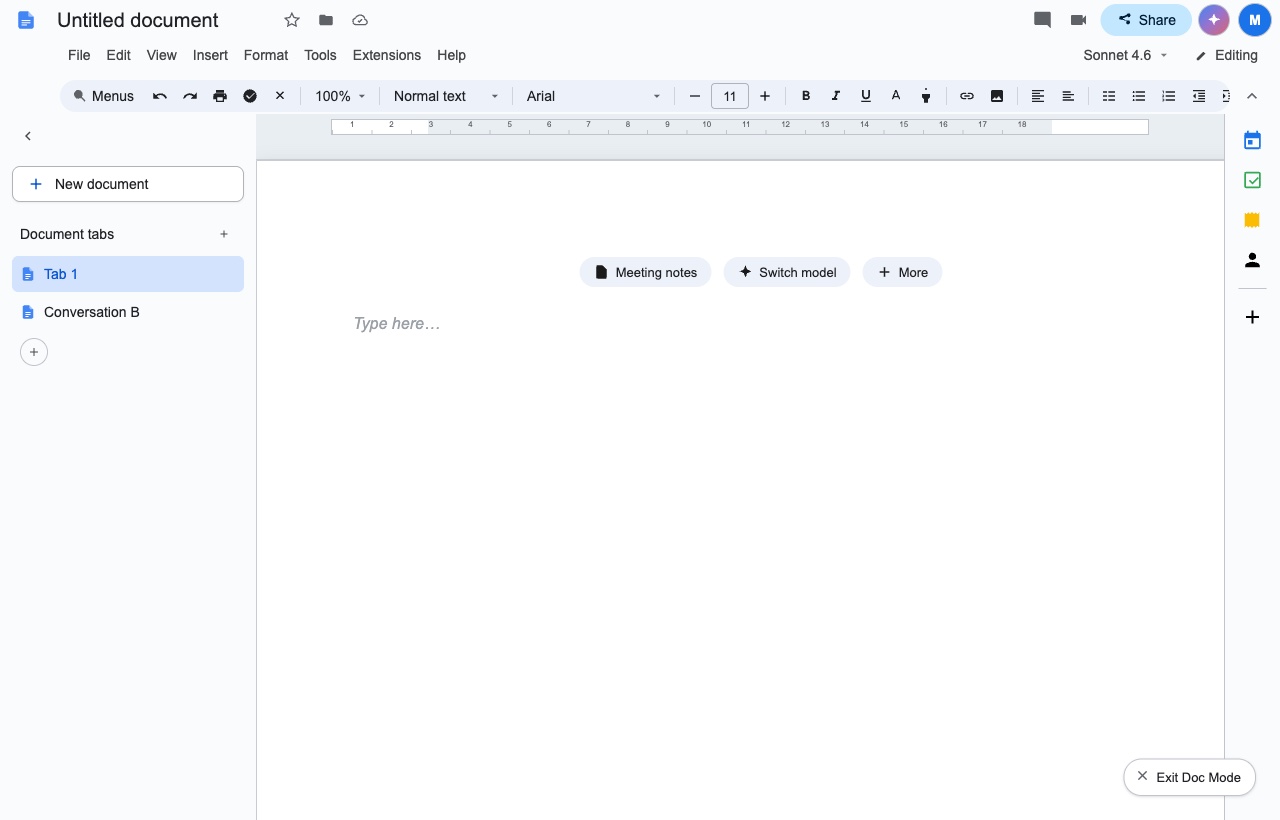Open the Extensions menu
Viewport: 1280px width, 820px height.
pyautogui.click(x=387, y=55)
